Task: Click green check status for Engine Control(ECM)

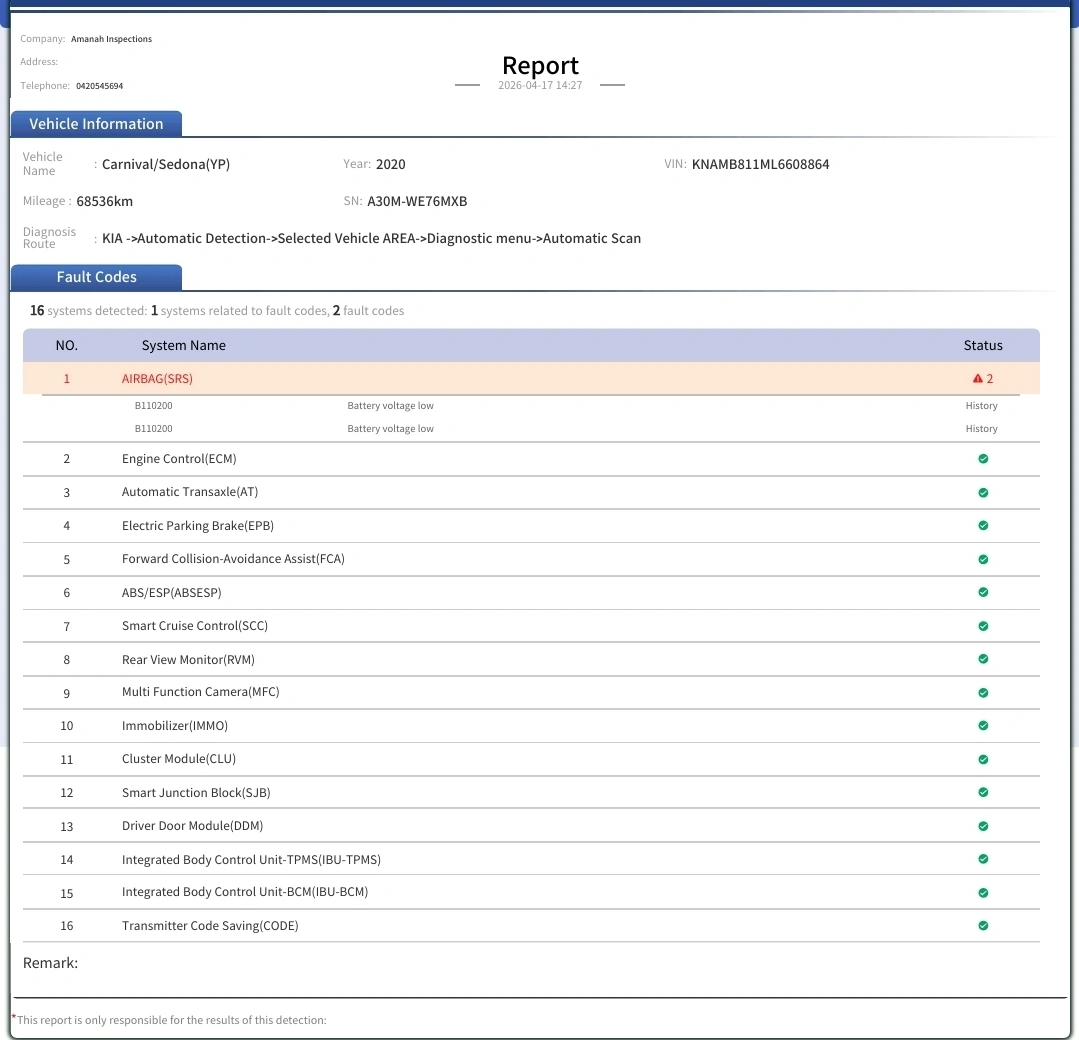Action: (x=983, y=459)
